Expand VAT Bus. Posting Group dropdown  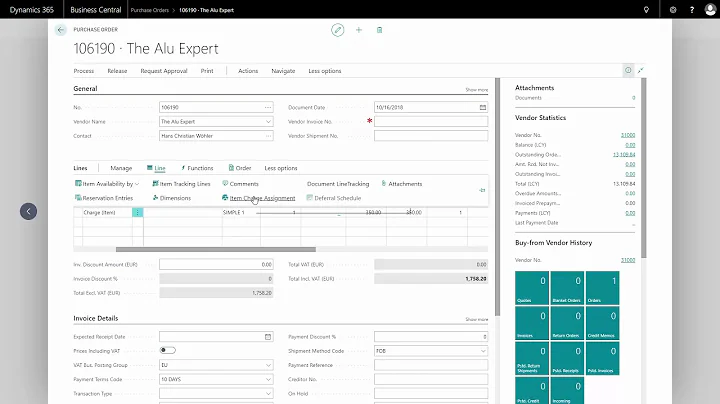click(268, 365)
